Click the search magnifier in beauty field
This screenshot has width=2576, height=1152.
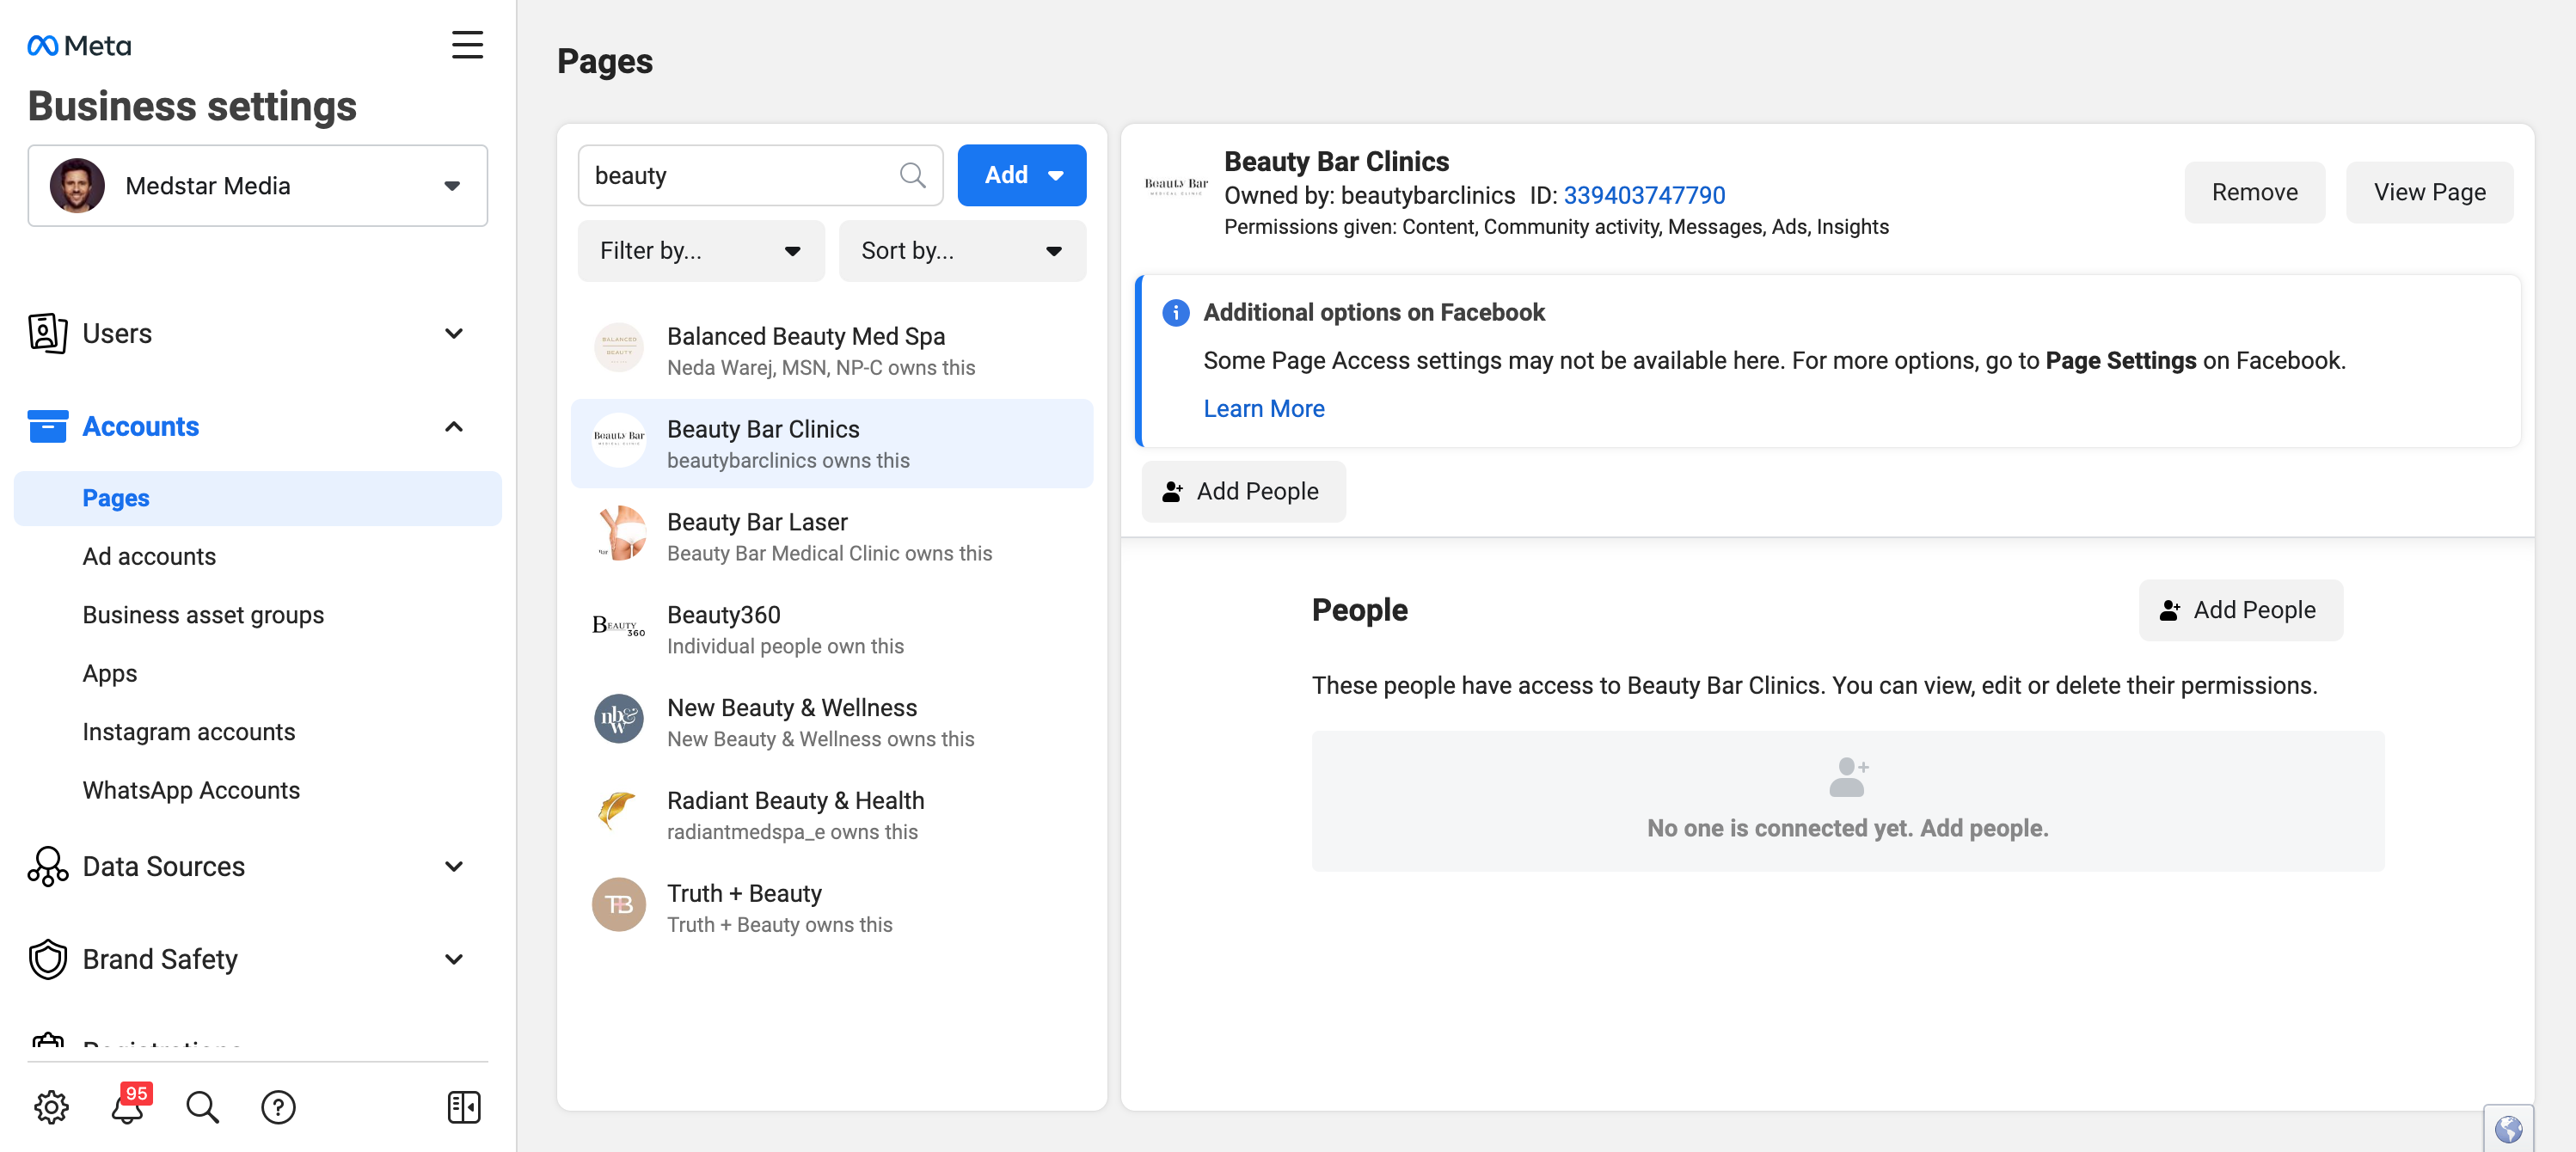(912, 175)
